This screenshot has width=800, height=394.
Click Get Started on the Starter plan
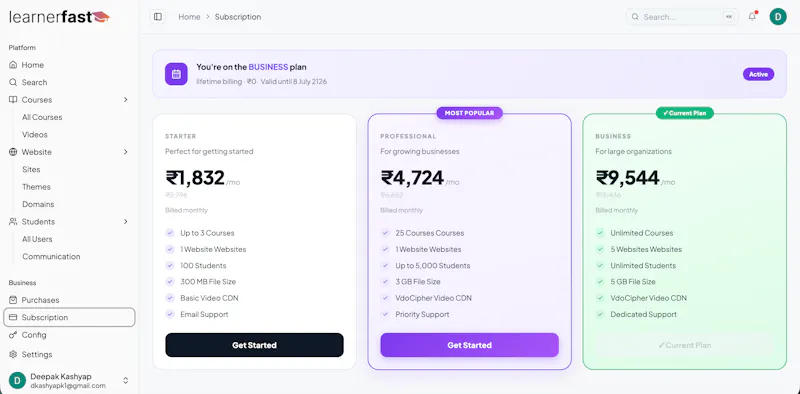pos(254,345)
